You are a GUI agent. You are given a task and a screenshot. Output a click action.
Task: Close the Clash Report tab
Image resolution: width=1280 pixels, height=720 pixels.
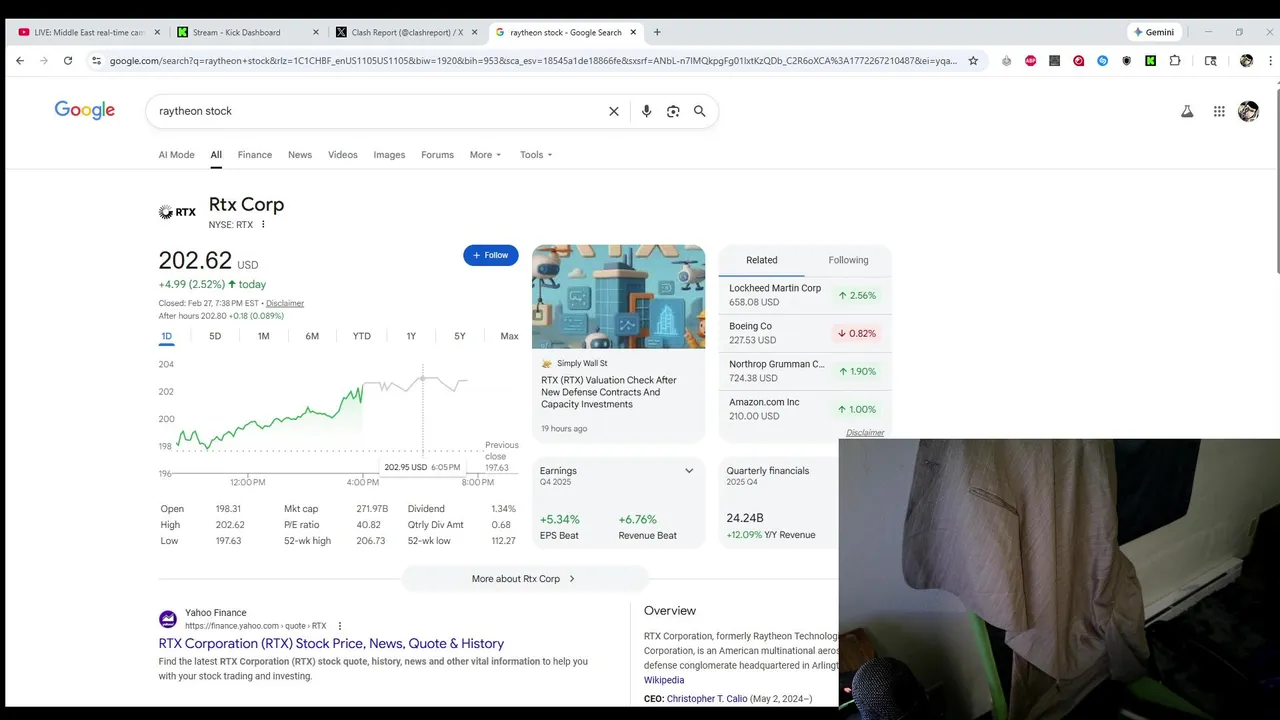pyautogui.click(x=474, y=32)
